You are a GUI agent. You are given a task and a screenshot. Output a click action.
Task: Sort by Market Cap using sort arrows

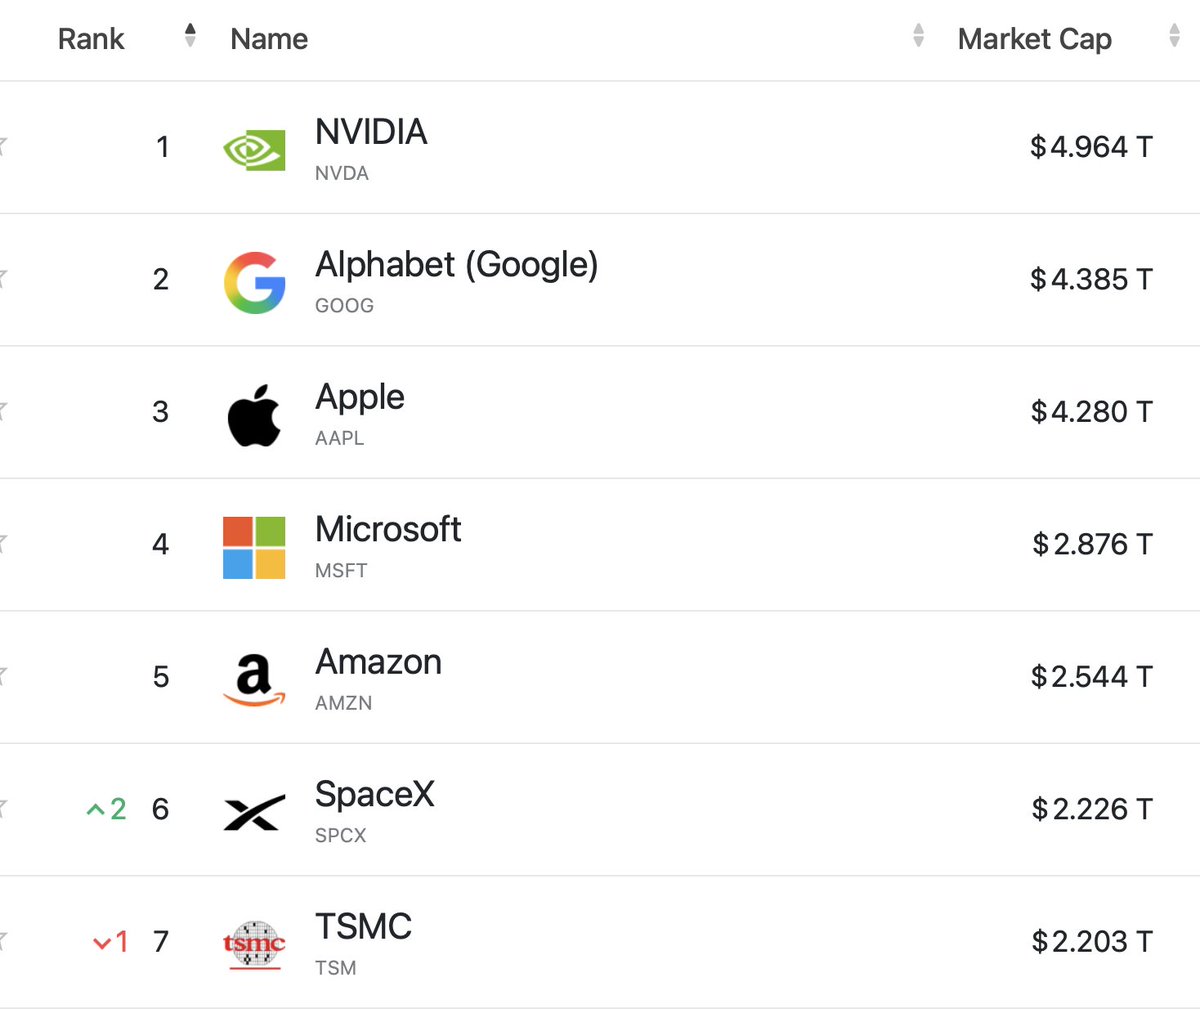(x=1174, y=36)
